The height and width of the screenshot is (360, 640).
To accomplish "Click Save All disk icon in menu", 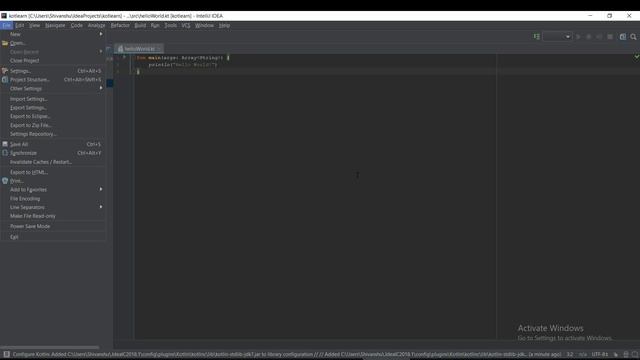I will click(5, 144).
